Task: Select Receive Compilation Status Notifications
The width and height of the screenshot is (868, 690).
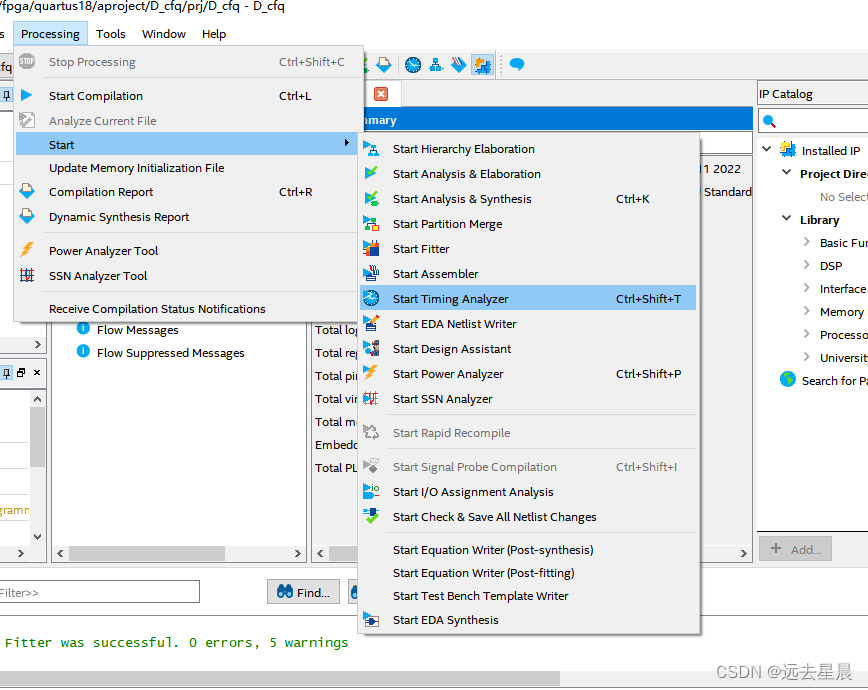Action: 188,308
